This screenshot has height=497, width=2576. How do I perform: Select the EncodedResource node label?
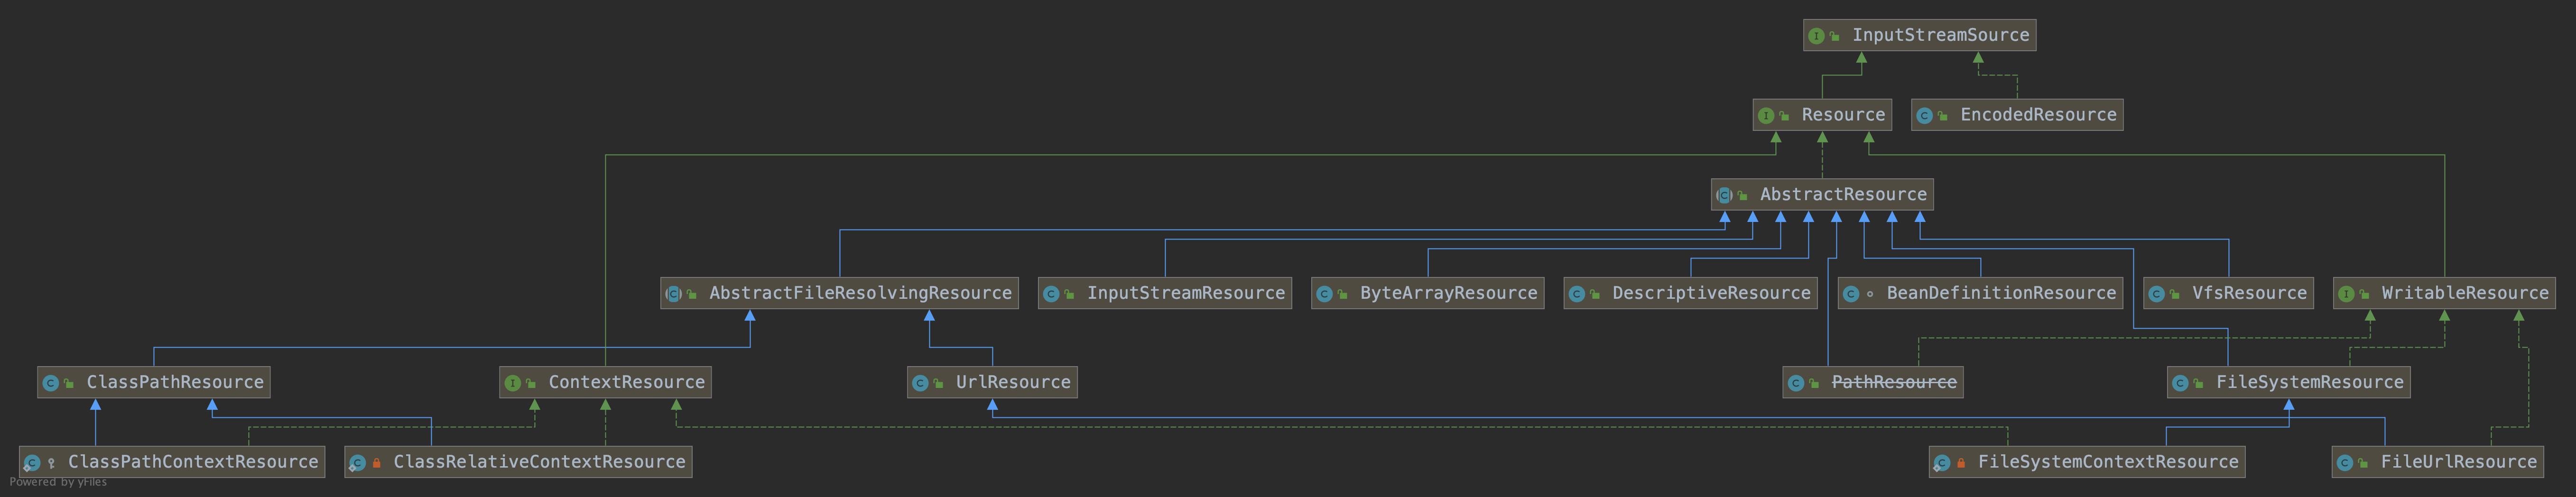pos(2038,115)
